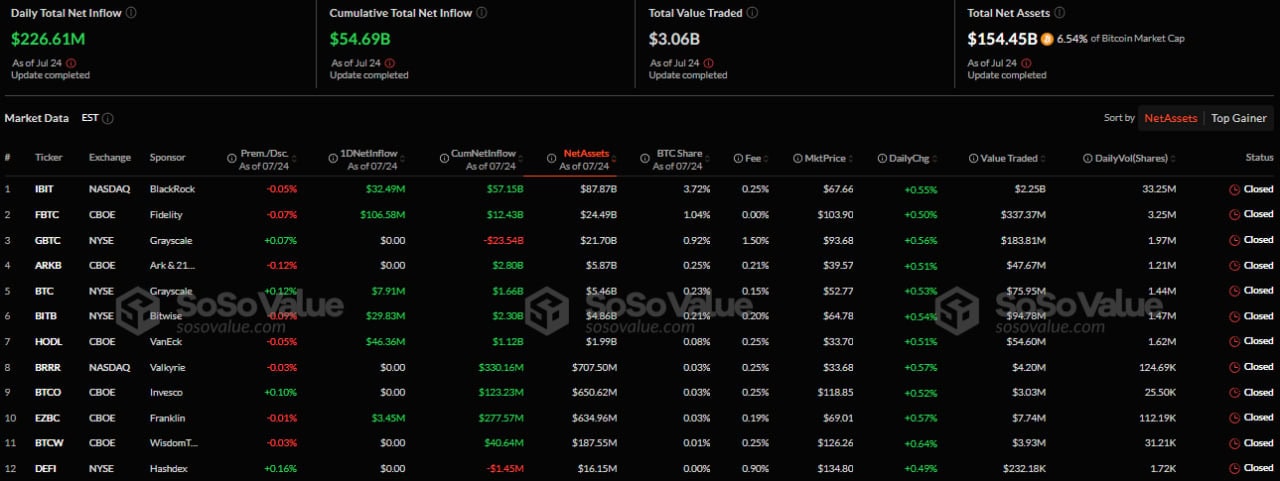Click the $87.87B net assets value
This screenshot has height=481, width=1280.
pyautogui.click(x=598, y=189)
